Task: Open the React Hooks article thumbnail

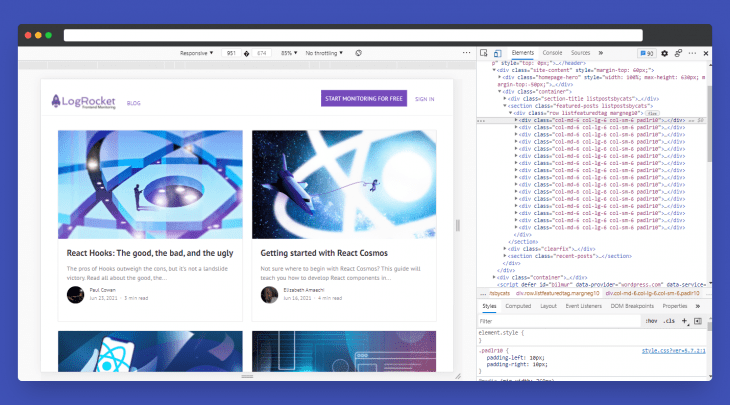Action: [150, 184]
